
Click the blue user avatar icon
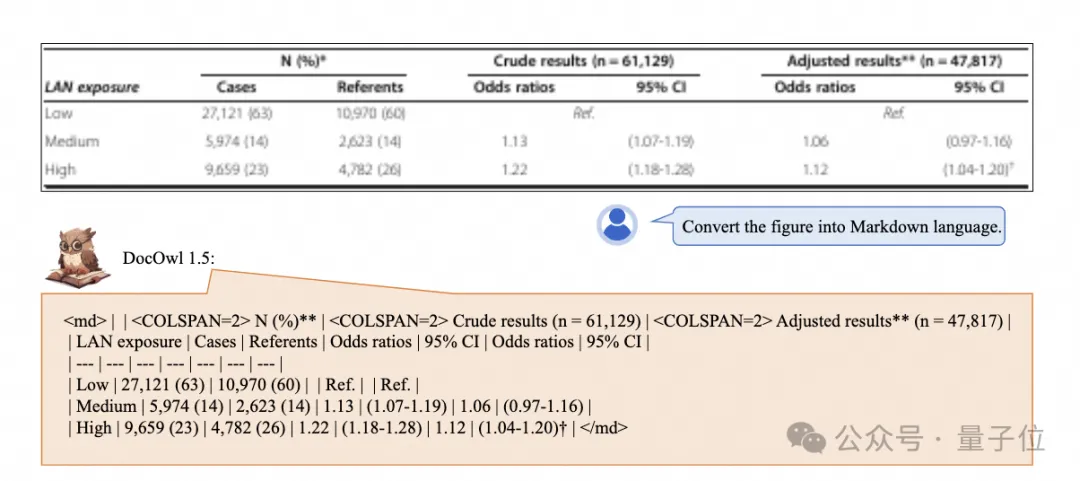click(617, 223)
